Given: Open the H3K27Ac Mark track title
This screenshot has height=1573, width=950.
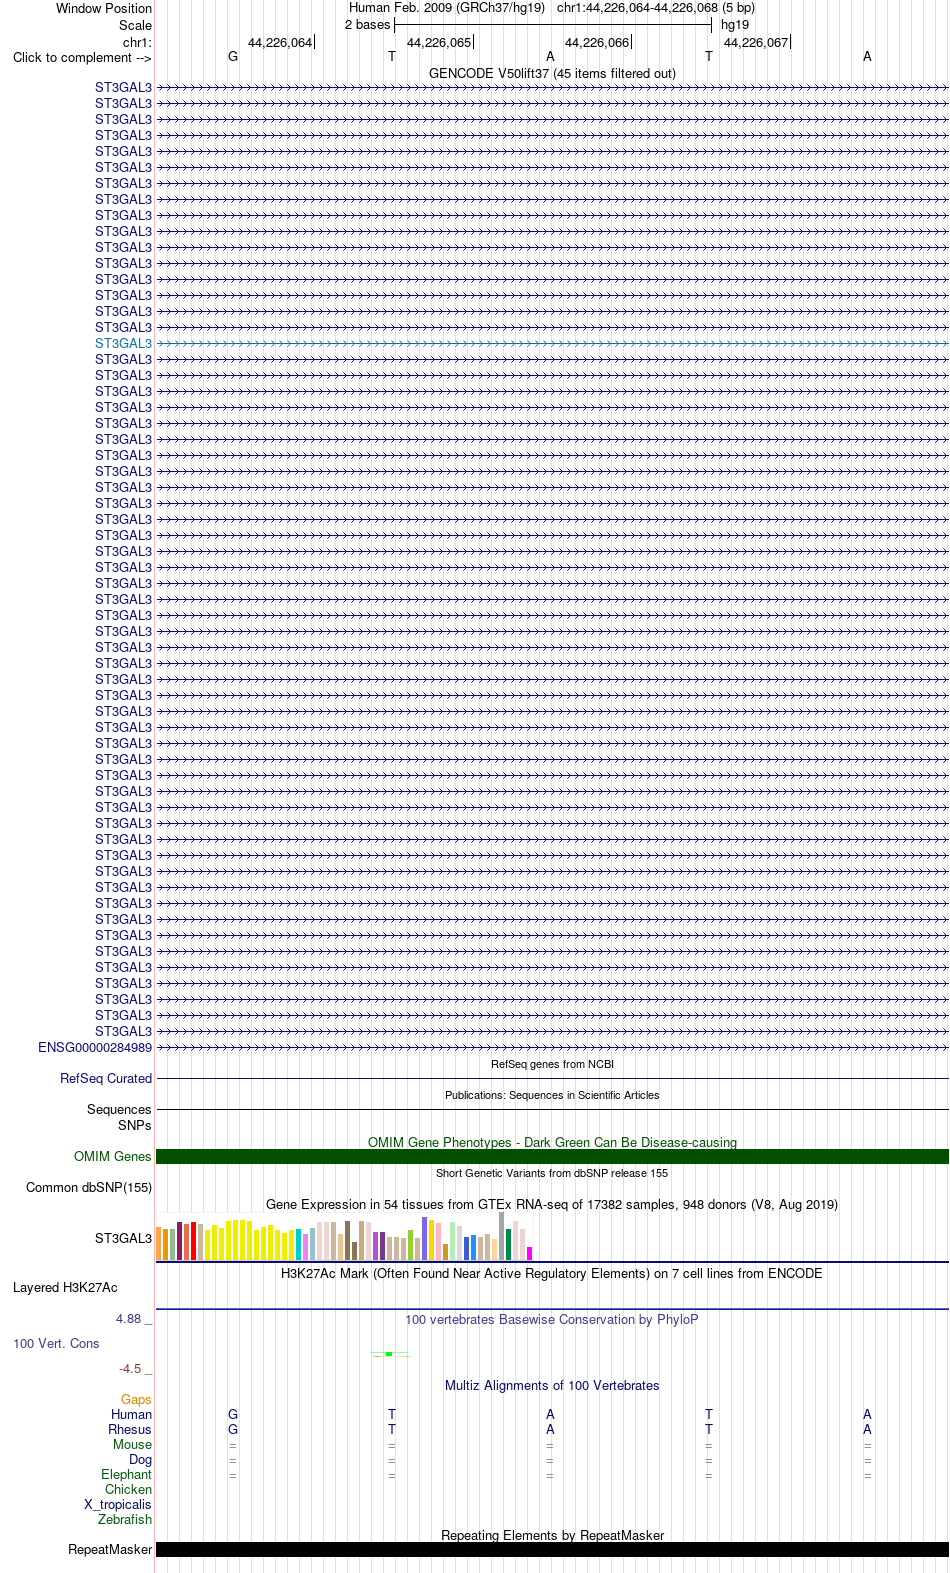Looking at the screenshot, I should pos(552,1273).
